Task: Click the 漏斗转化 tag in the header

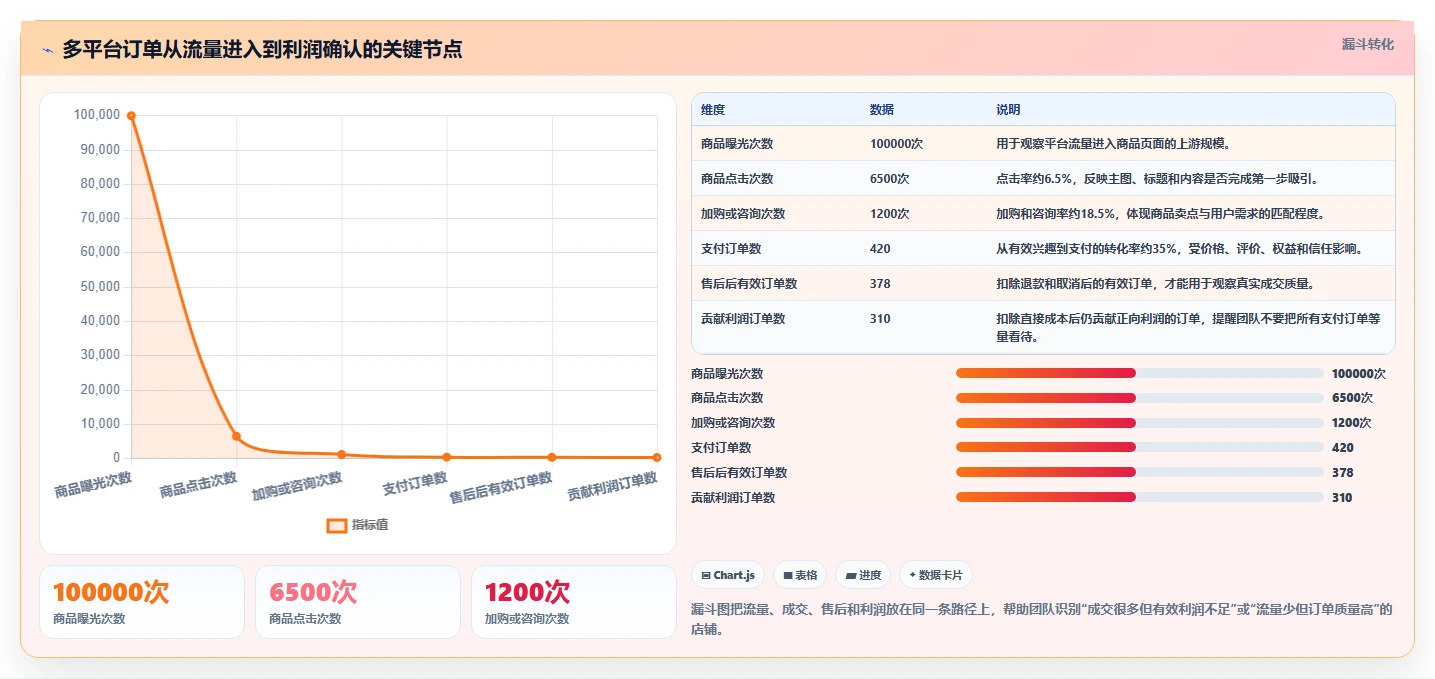Action: [x=1367, y=44]
